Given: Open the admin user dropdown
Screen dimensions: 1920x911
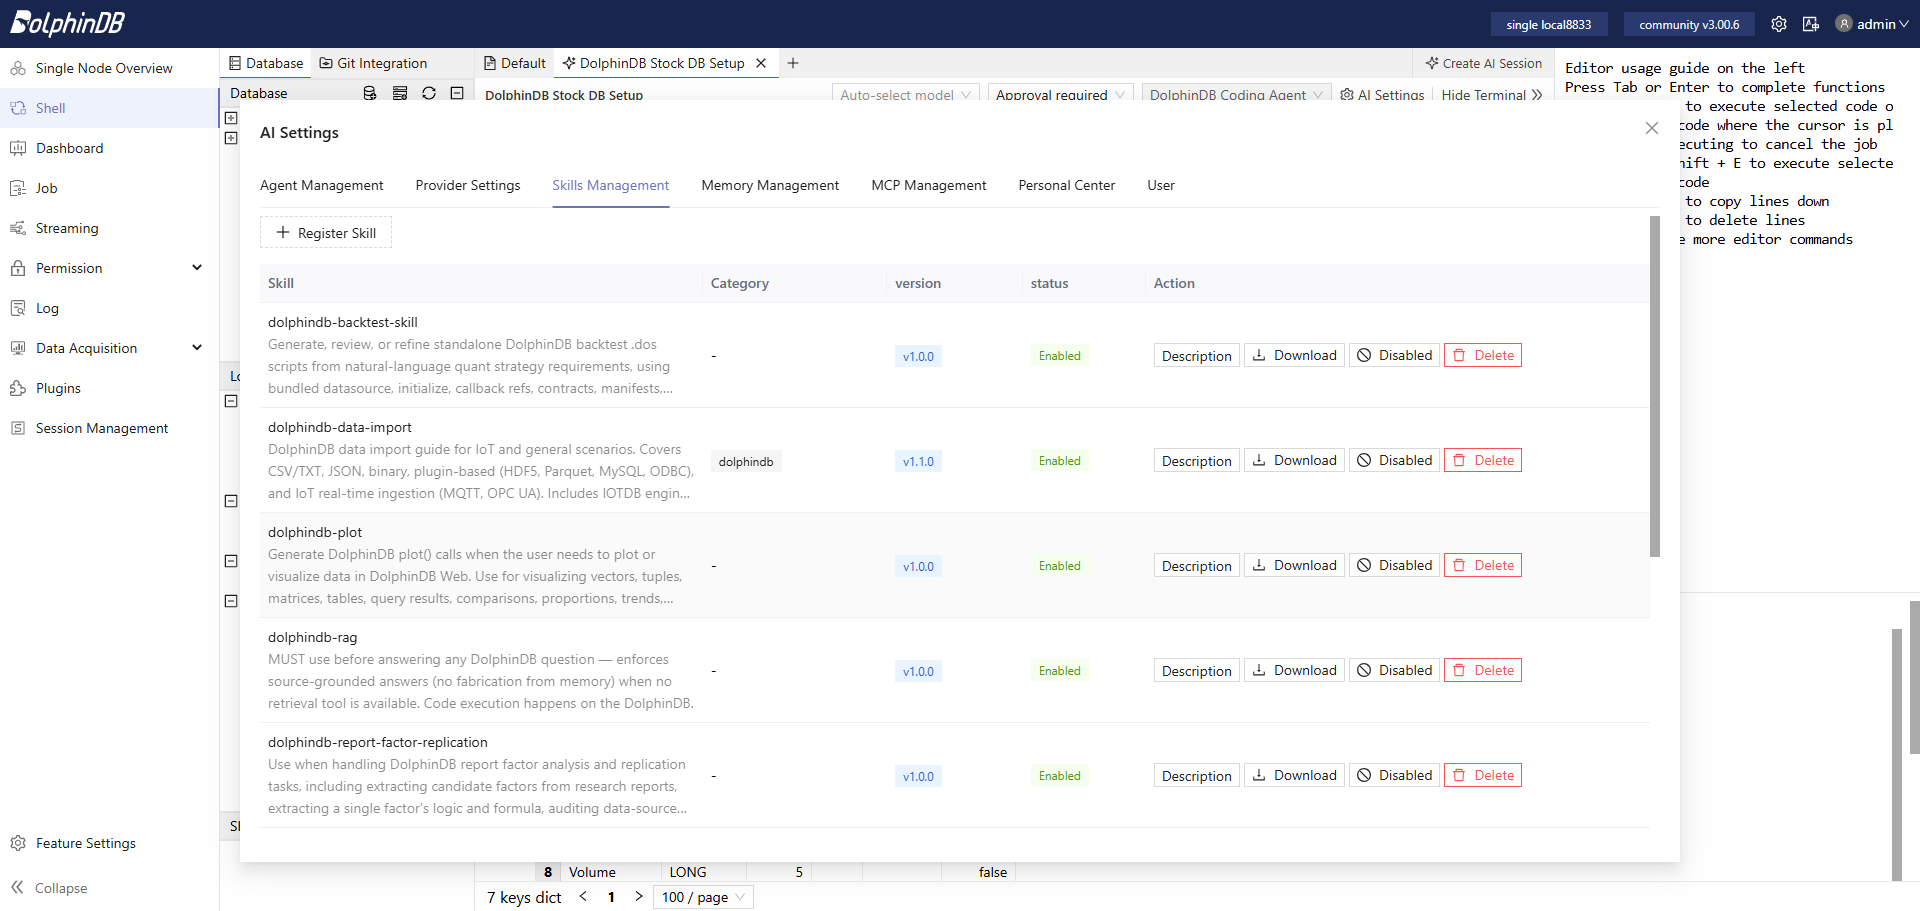Looking at the screenshot, I should [x=1872, y=24].
